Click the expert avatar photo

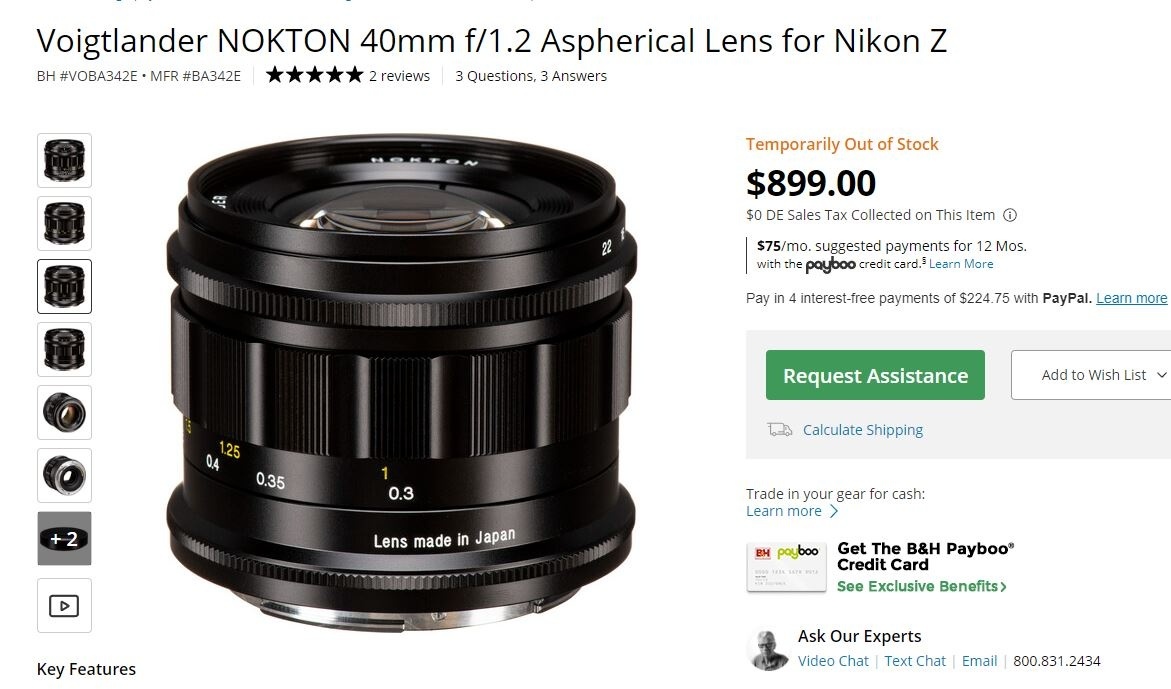(x=768, y=649)
